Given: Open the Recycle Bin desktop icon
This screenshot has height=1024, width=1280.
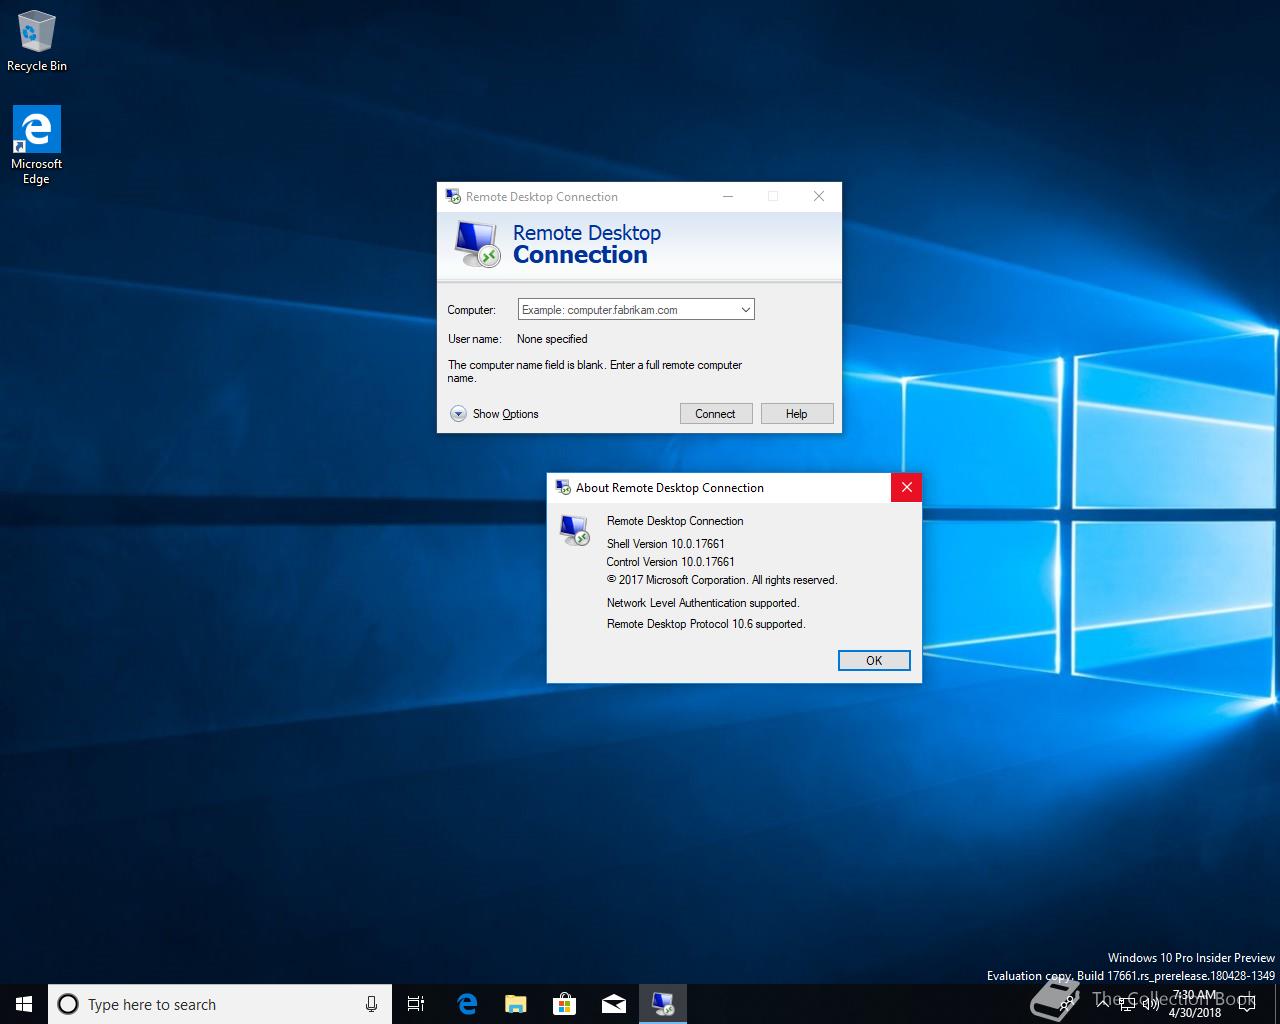Looking at the screenshot, I should pos(36,42).
